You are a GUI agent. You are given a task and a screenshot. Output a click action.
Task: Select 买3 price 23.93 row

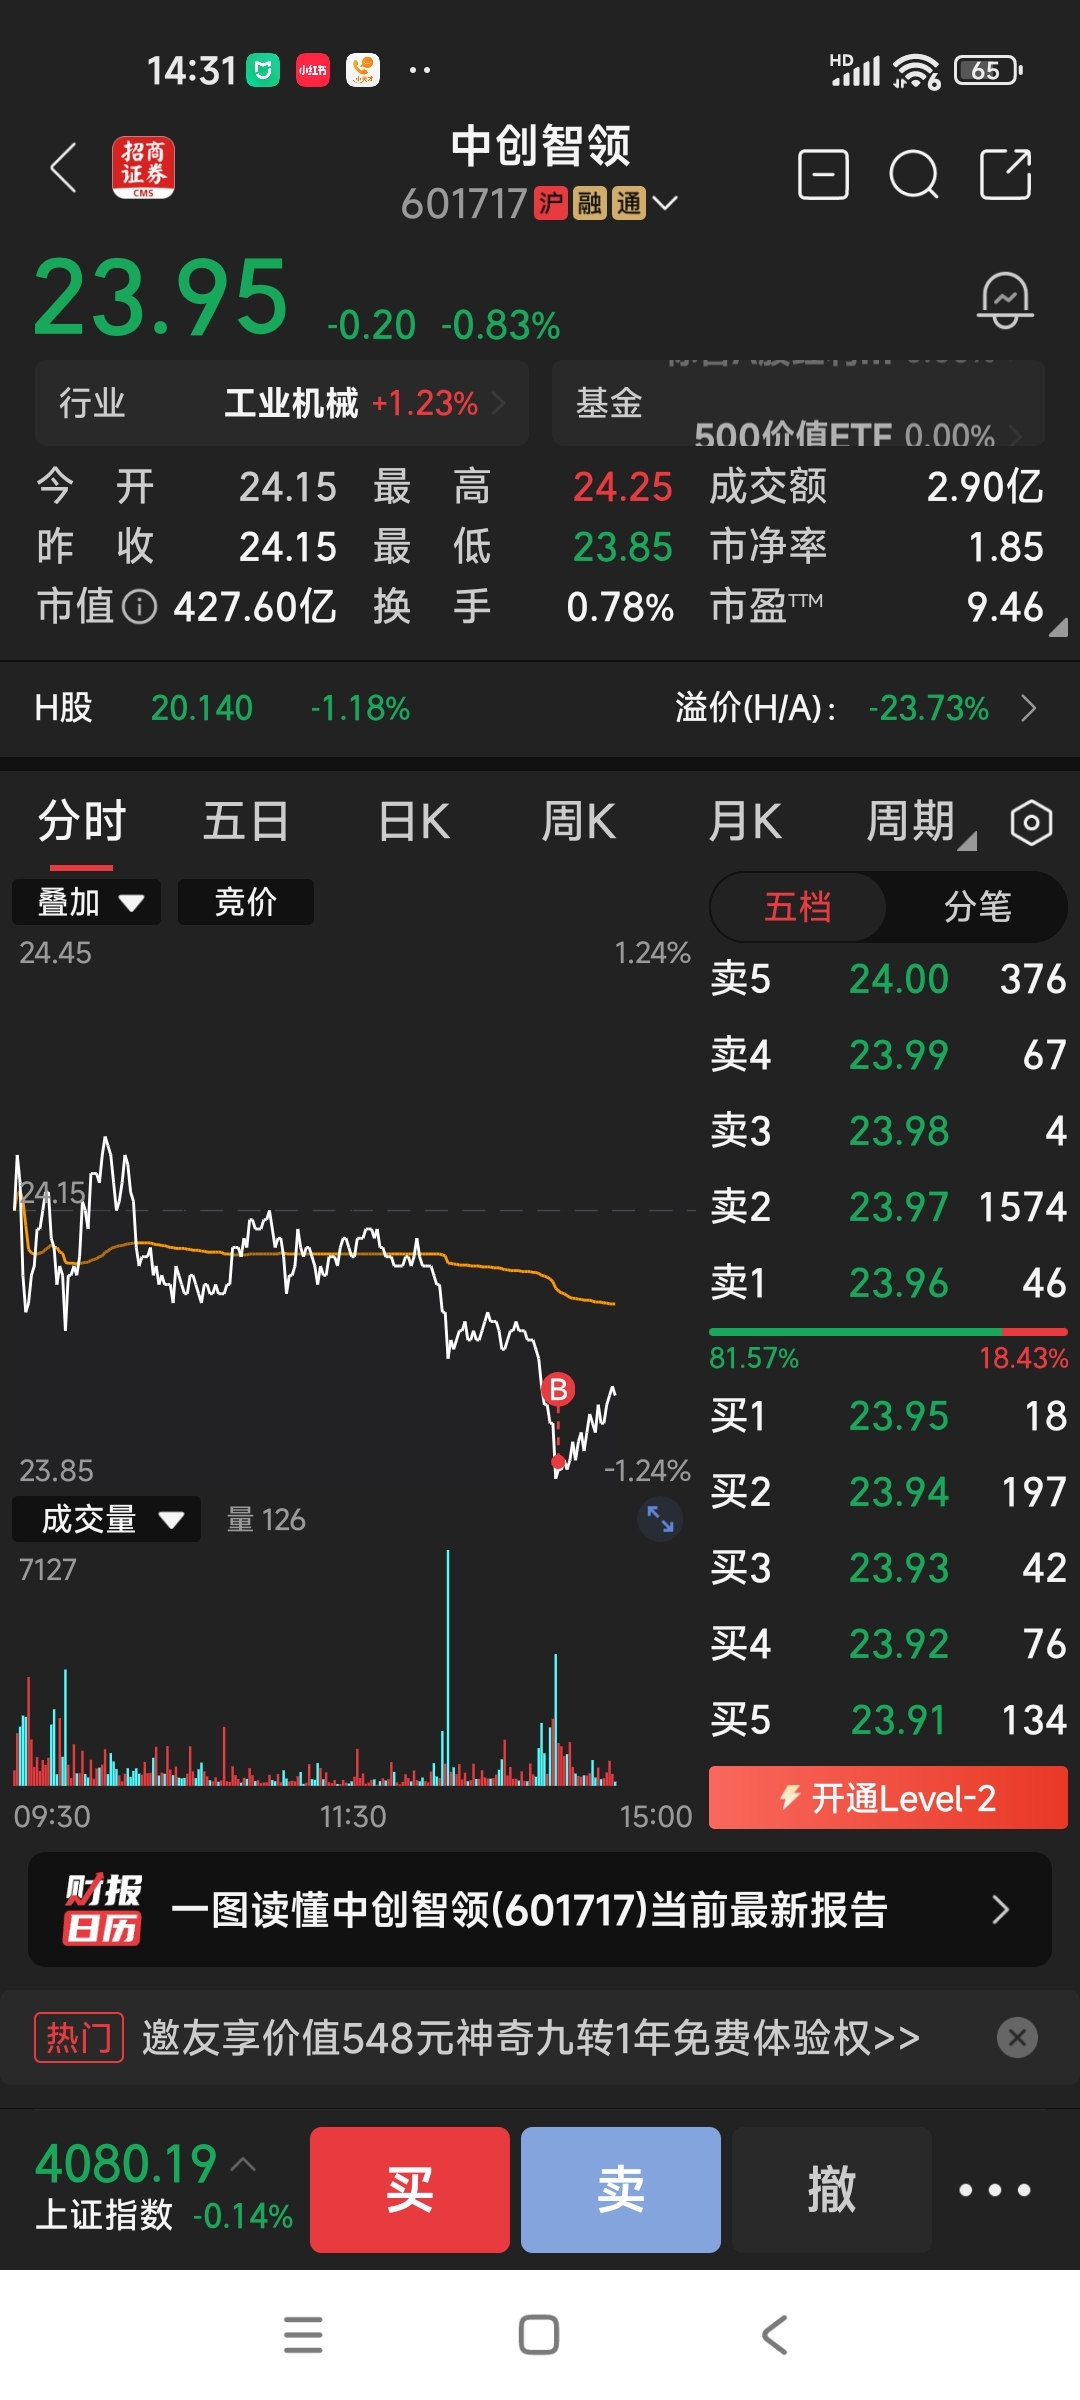point(888,1568)
